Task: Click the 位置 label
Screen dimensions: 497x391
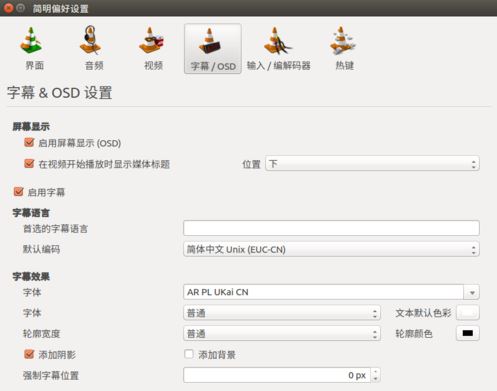Action: [x=251, y=164]
